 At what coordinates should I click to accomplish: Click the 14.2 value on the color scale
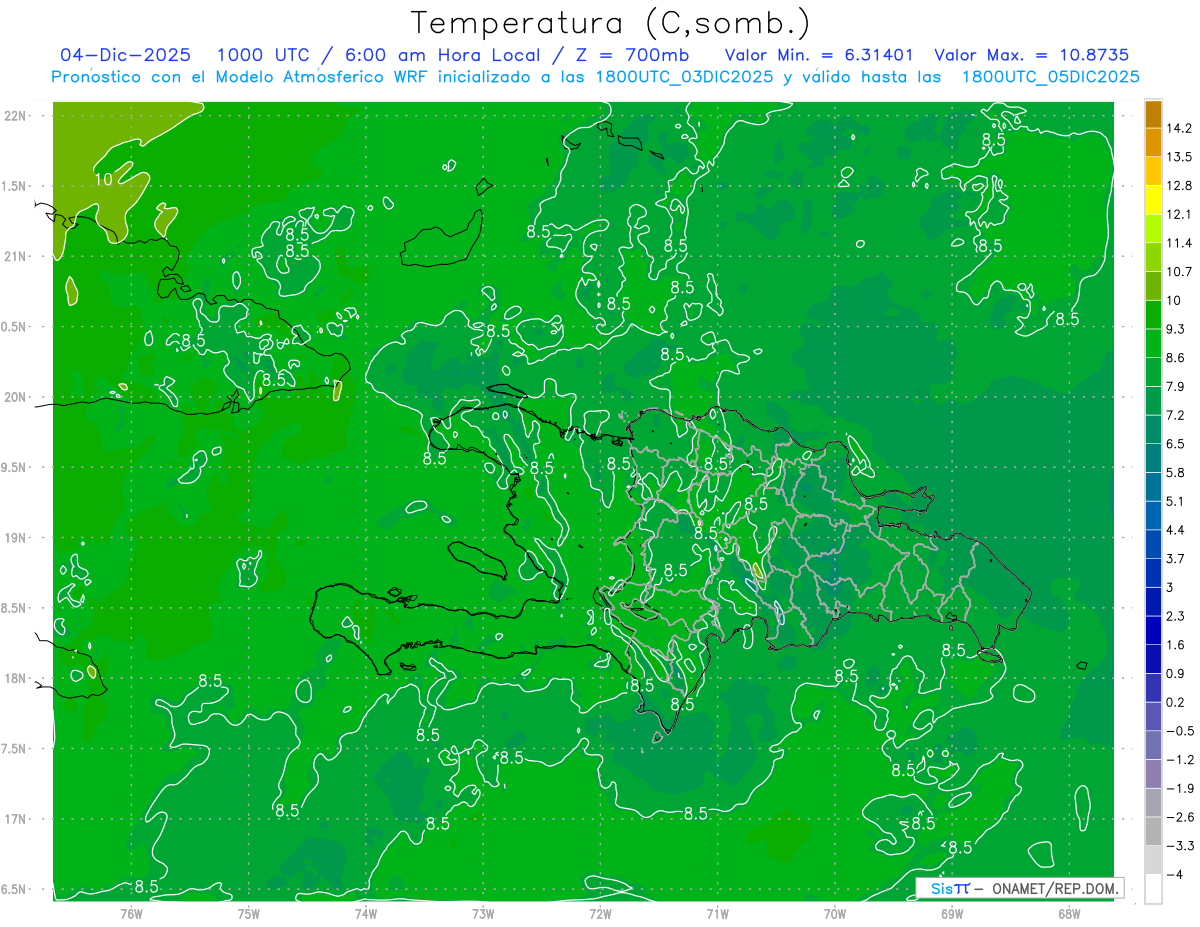tap(1178, 128)
